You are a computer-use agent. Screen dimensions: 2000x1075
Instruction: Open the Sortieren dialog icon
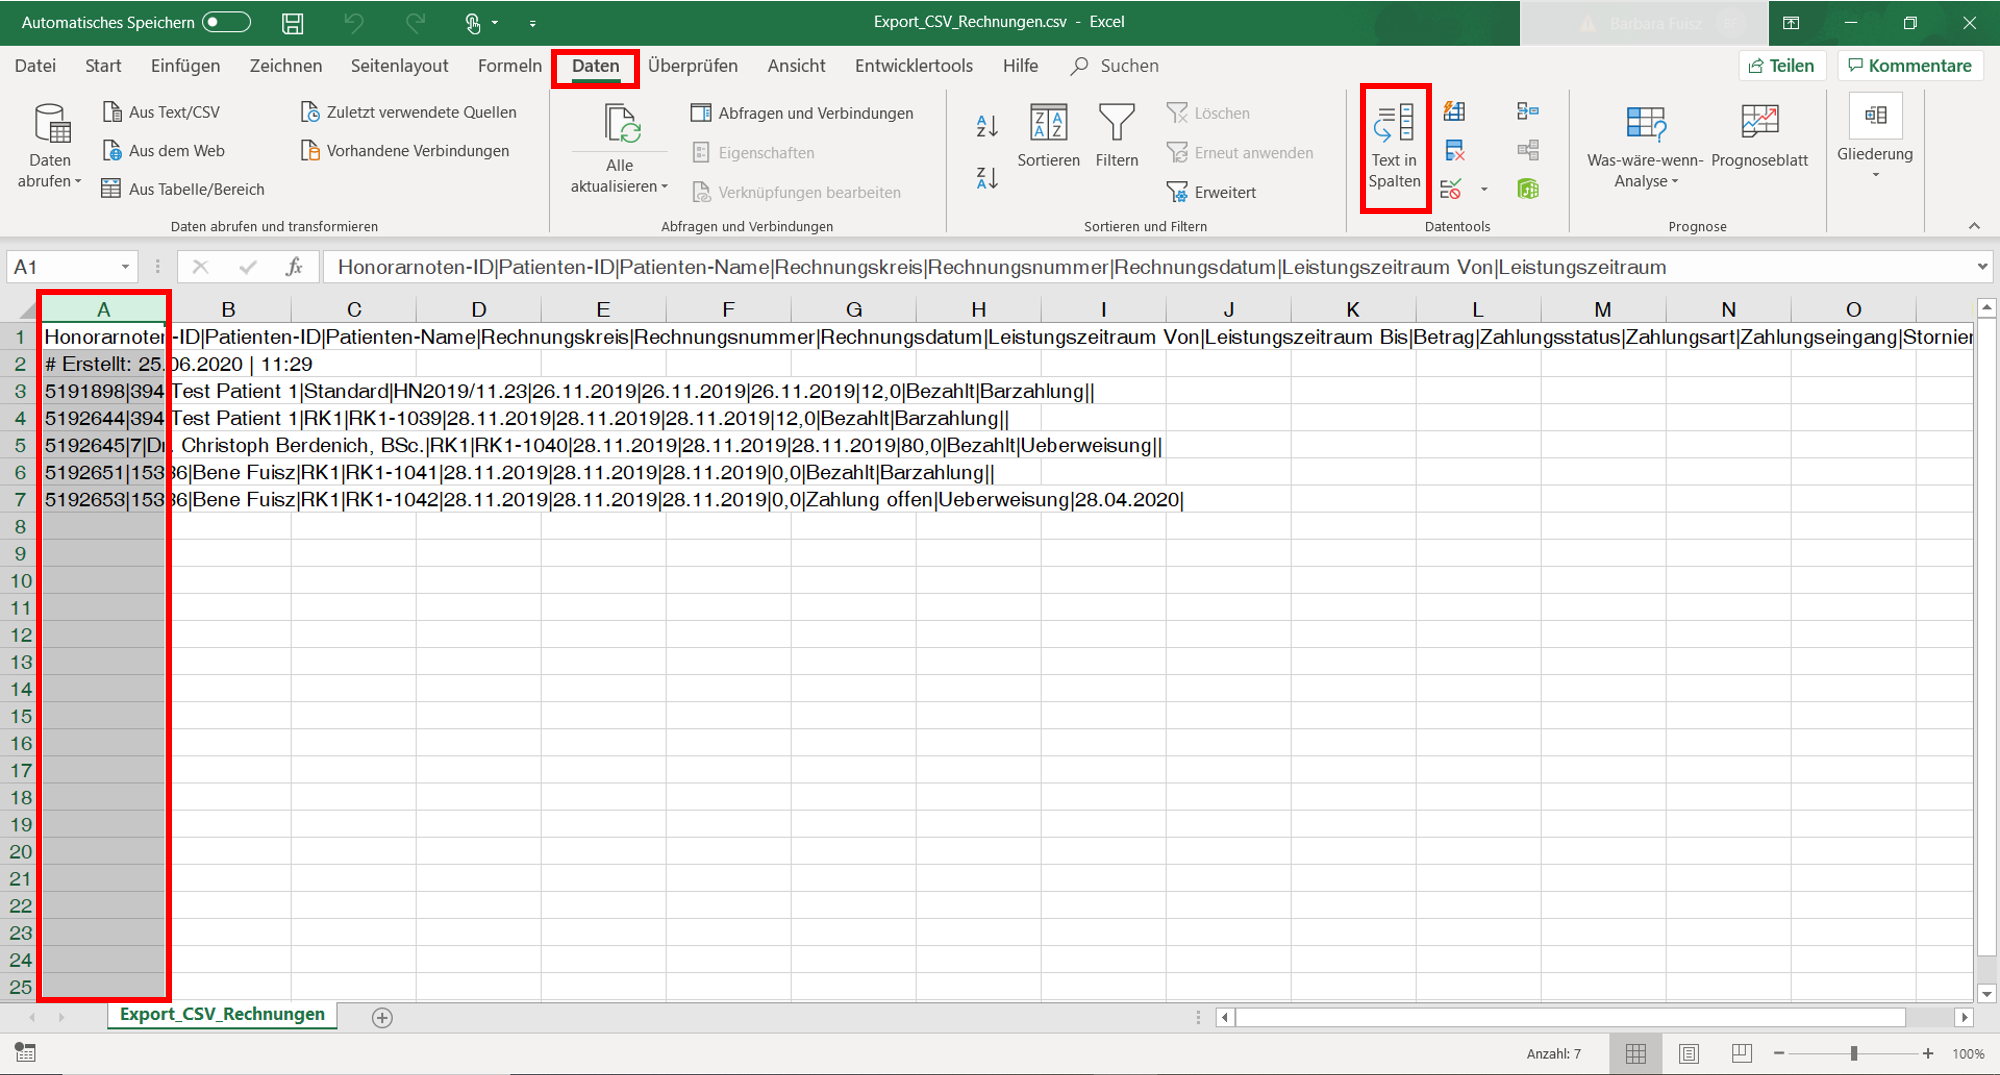tap(1048, 124)
